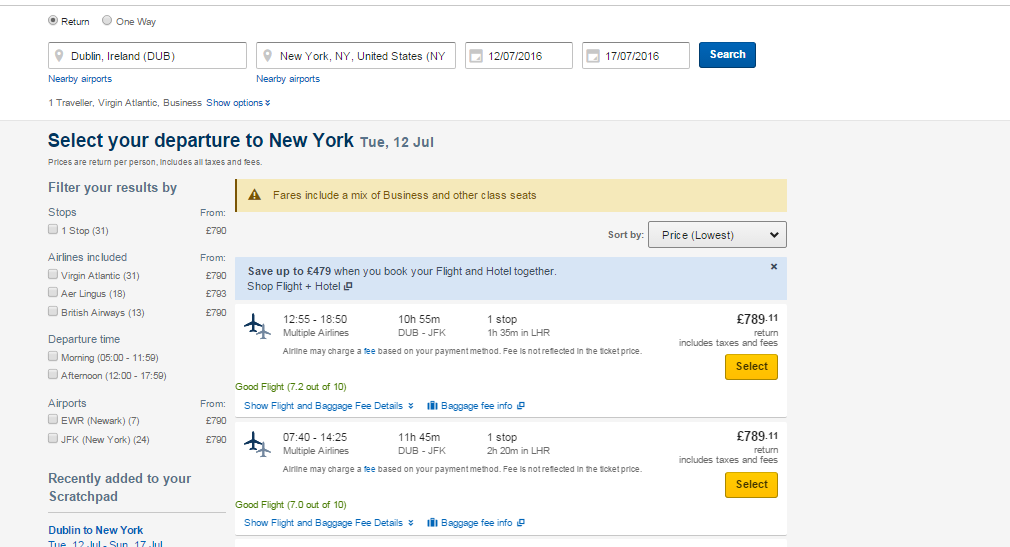
Task: Click the Dublin to New York scratchpad link
Action: [x=96, y=530]
